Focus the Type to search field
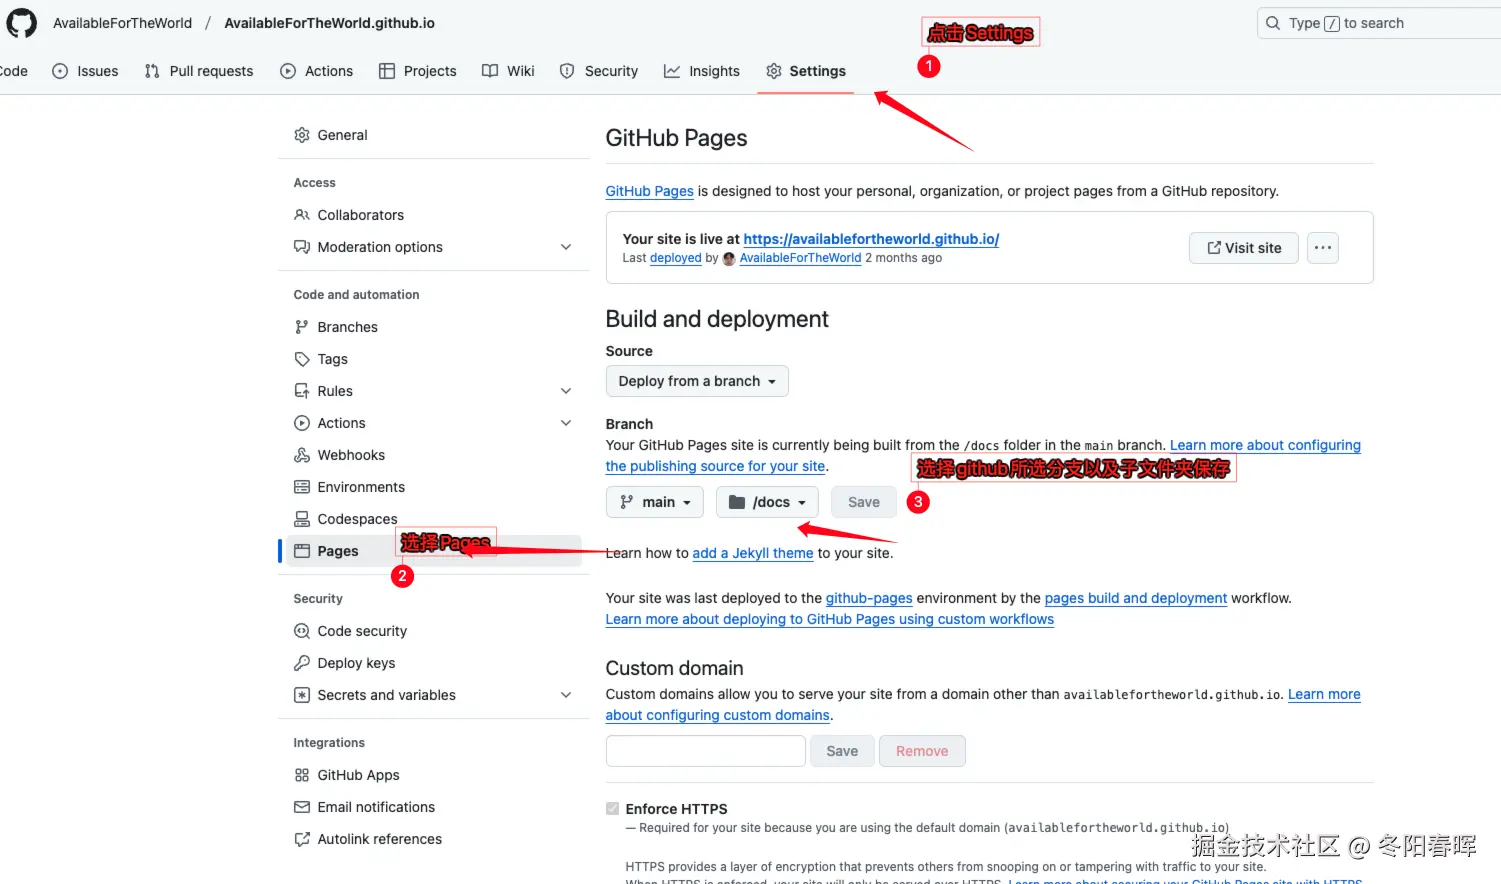The height and width of the screenshot is (884, 1501). (x=1379, y=23)
